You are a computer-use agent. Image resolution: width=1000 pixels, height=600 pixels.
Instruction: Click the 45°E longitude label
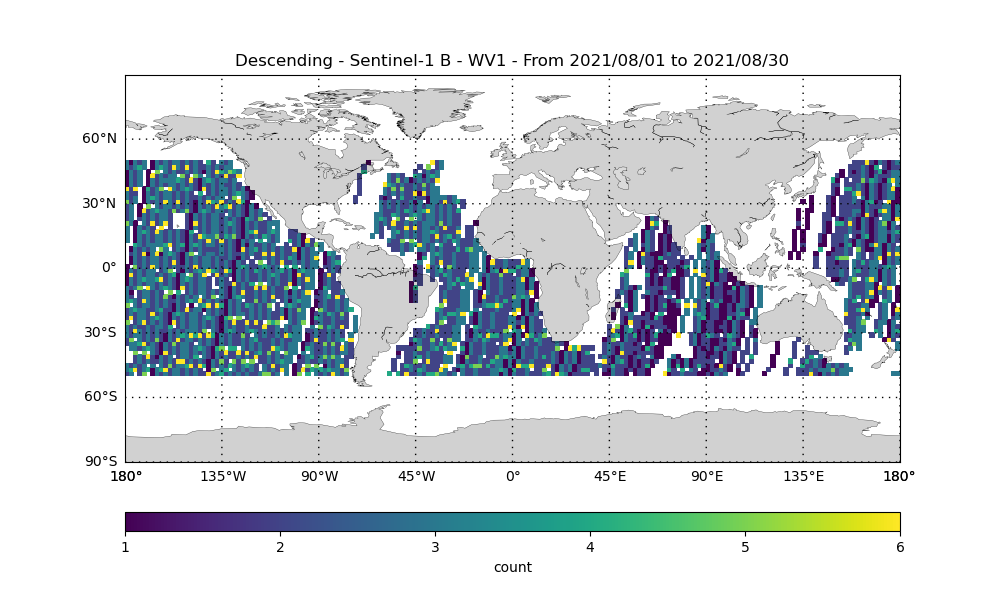pos(610,476)
